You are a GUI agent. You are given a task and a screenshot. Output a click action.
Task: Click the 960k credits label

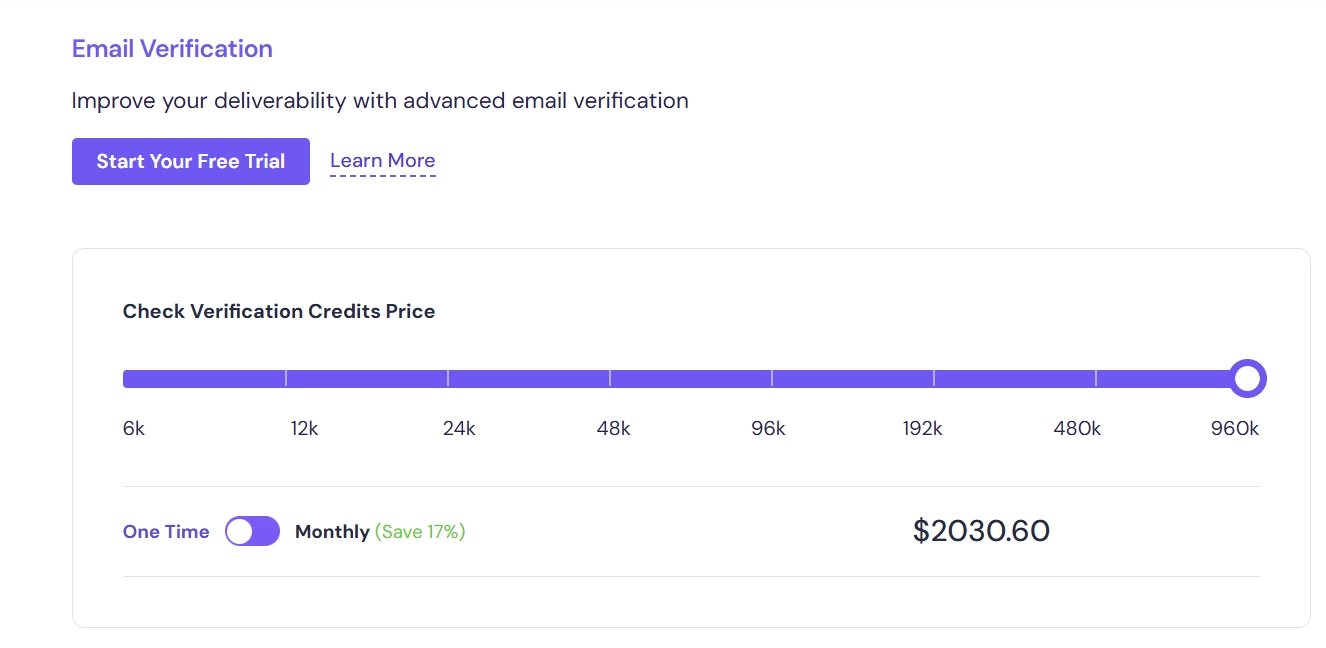pos(1234,429)
